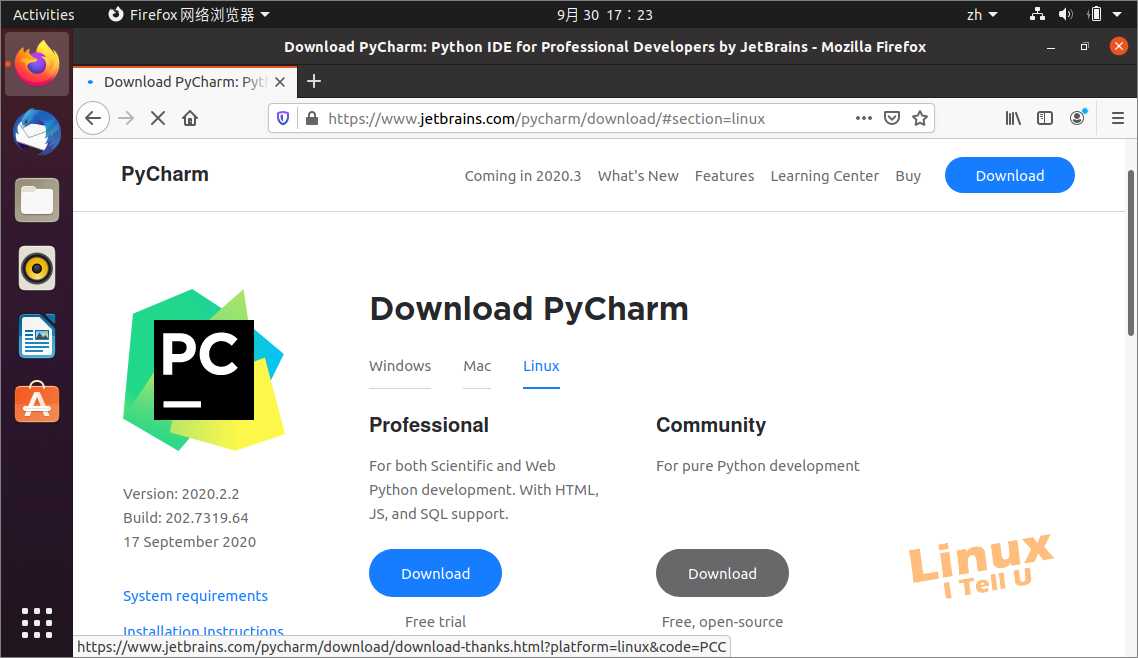
Task: Launch Rhythmbox music player from dock
Action: point(37,268)
